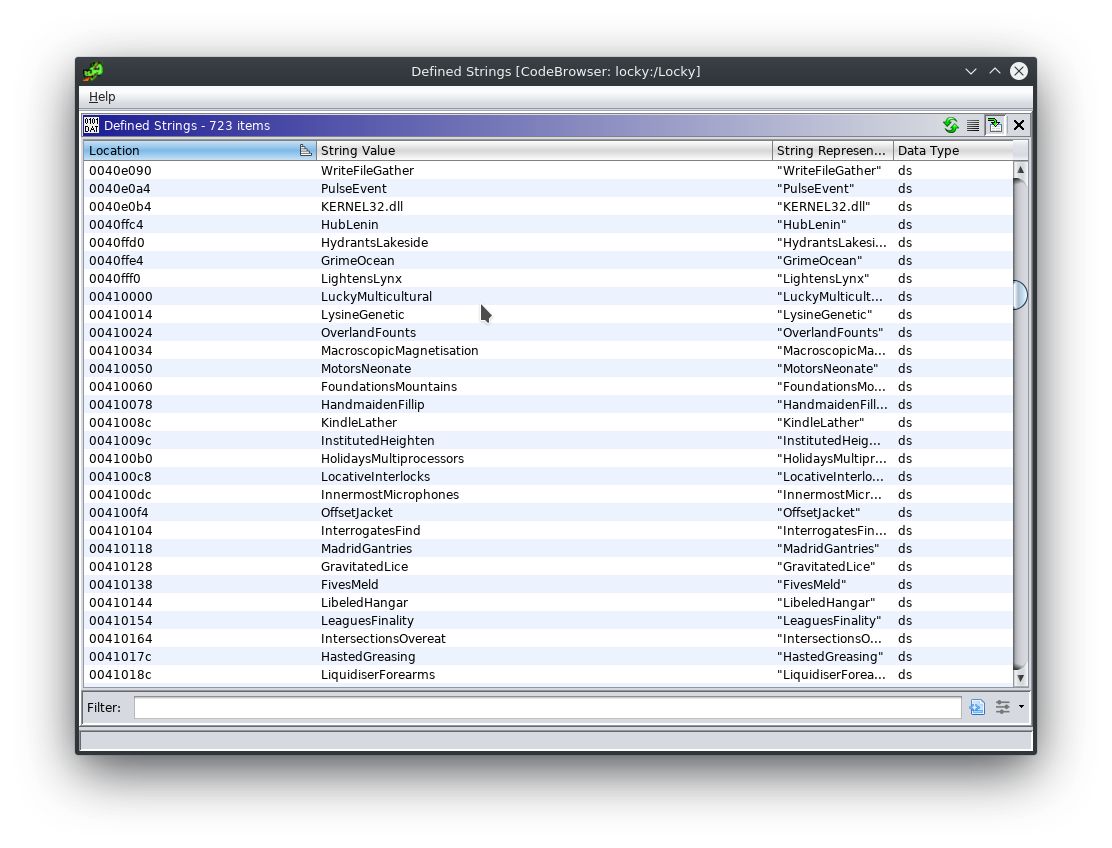This screenshot has height=848, width=1112.
Task: Select string value "InstitutedHeighten"
Action: (x=378, y=441)
